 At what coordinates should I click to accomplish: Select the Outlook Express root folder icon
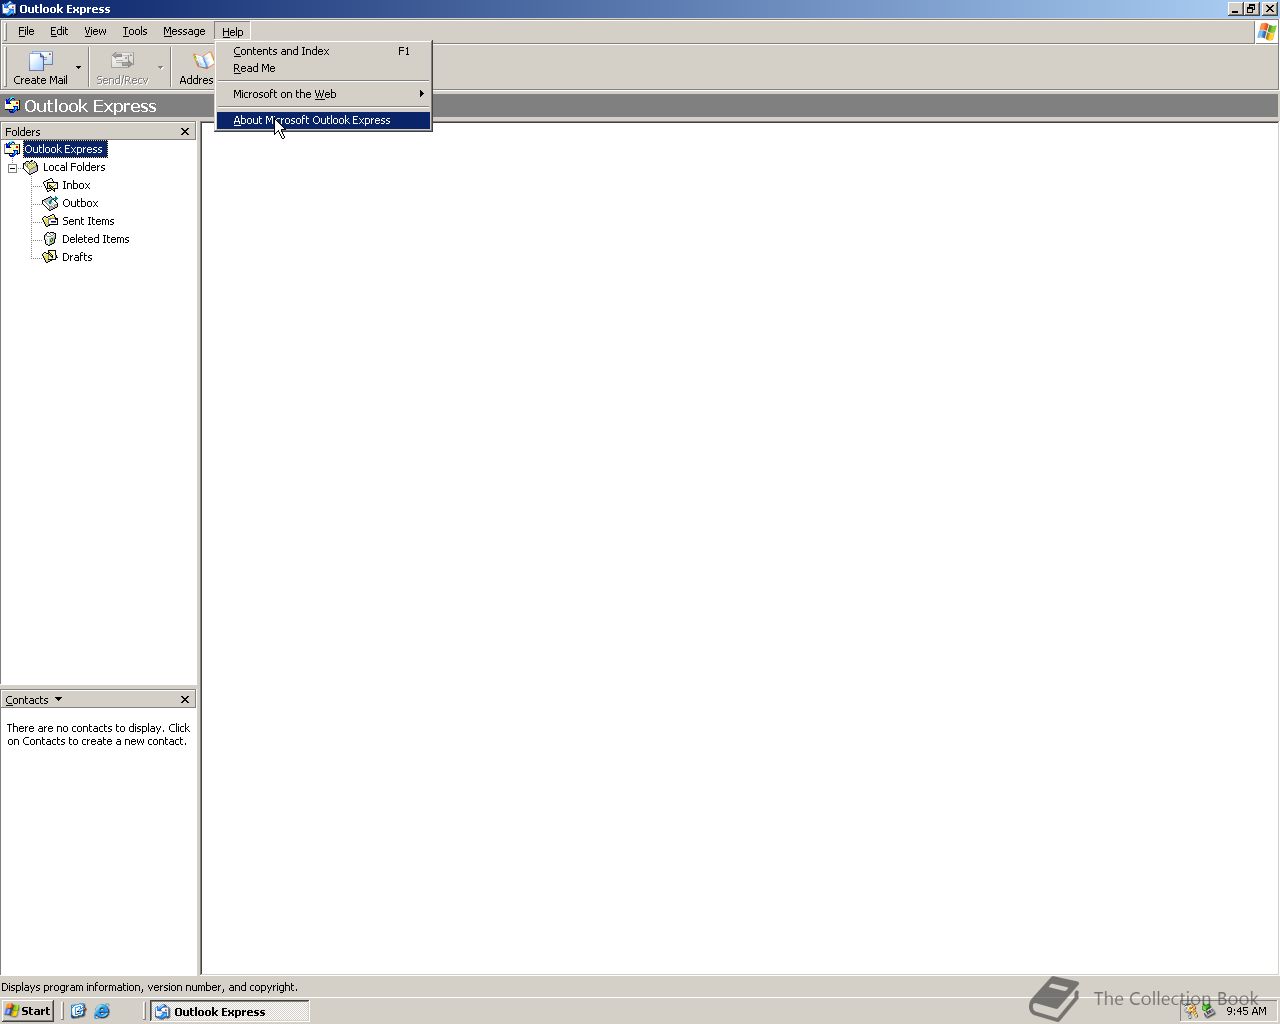point(12,149)
